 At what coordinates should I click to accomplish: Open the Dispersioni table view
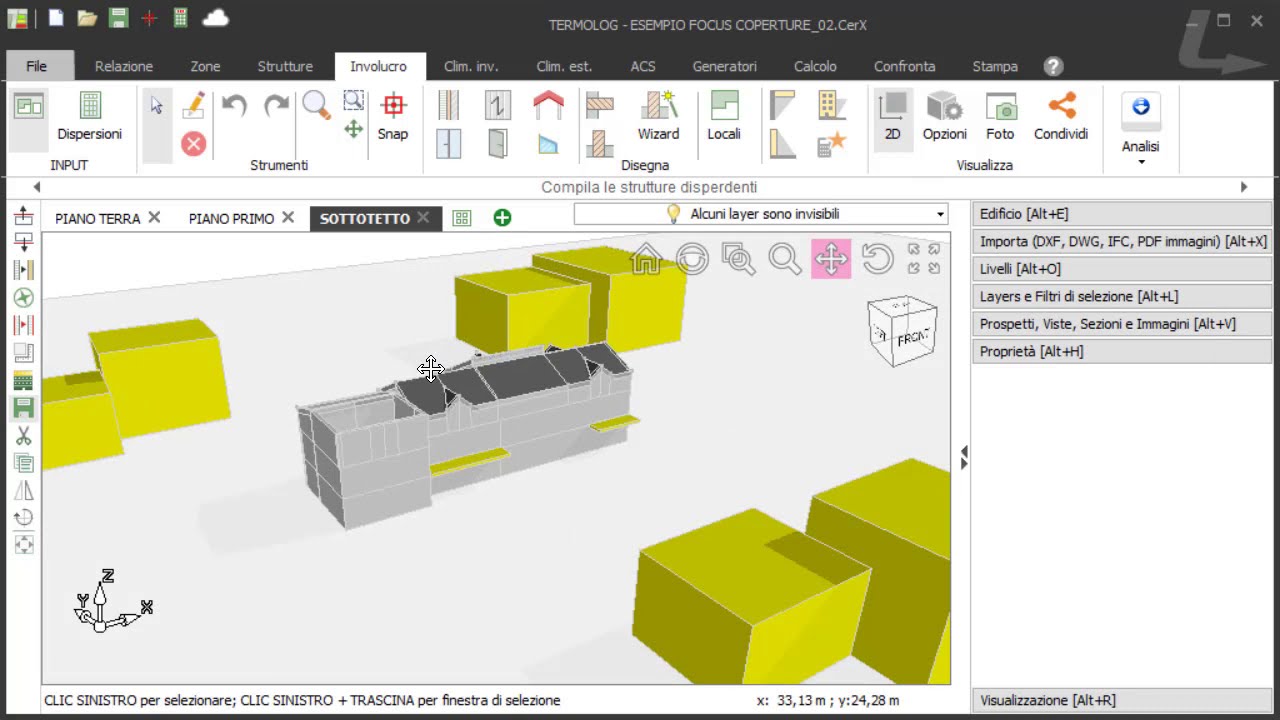90,116
